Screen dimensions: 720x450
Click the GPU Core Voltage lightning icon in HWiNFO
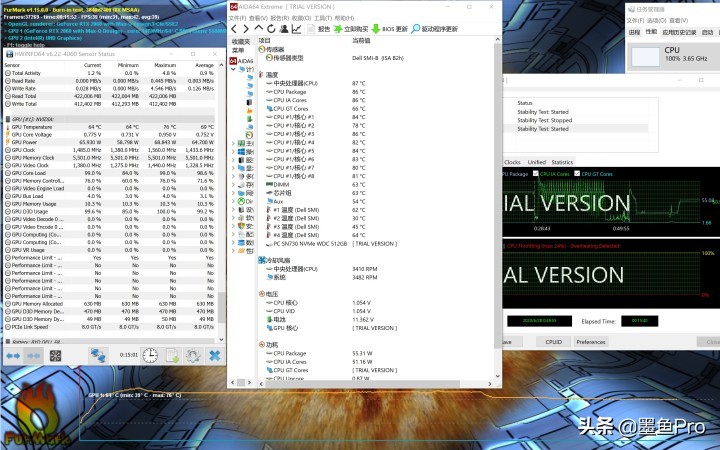[x=8, y=135]
